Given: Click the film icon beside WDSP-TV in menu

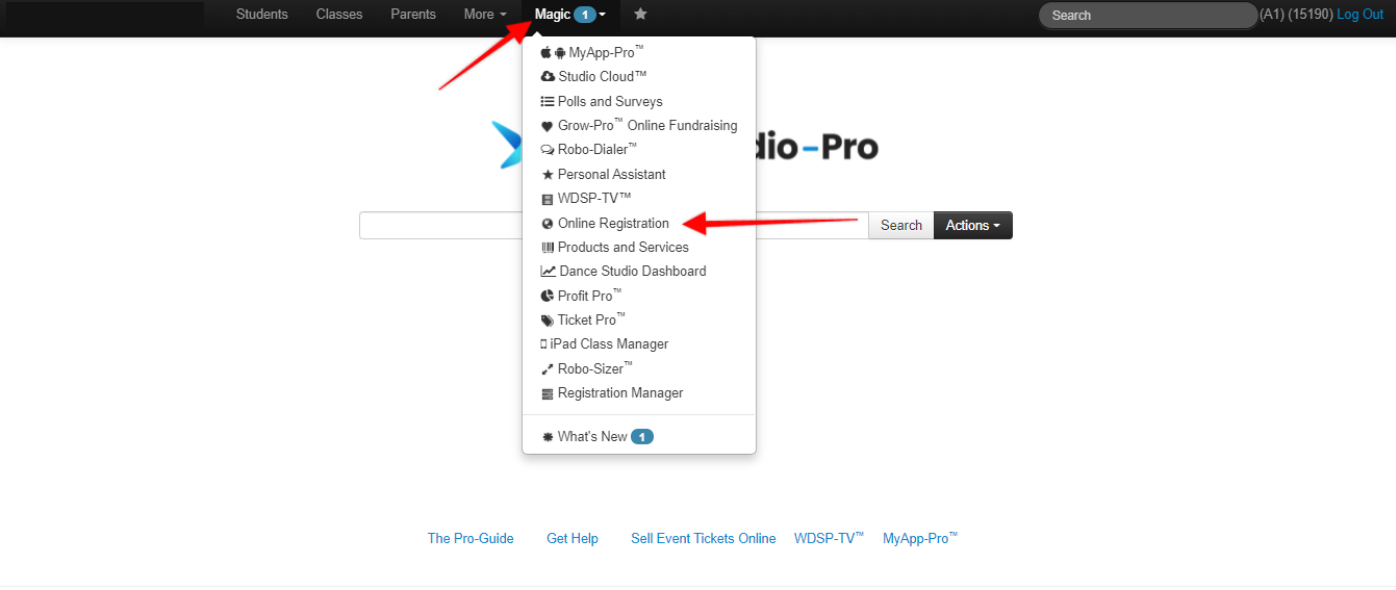Looking at the screenshot, I should [x=547, y=199].
